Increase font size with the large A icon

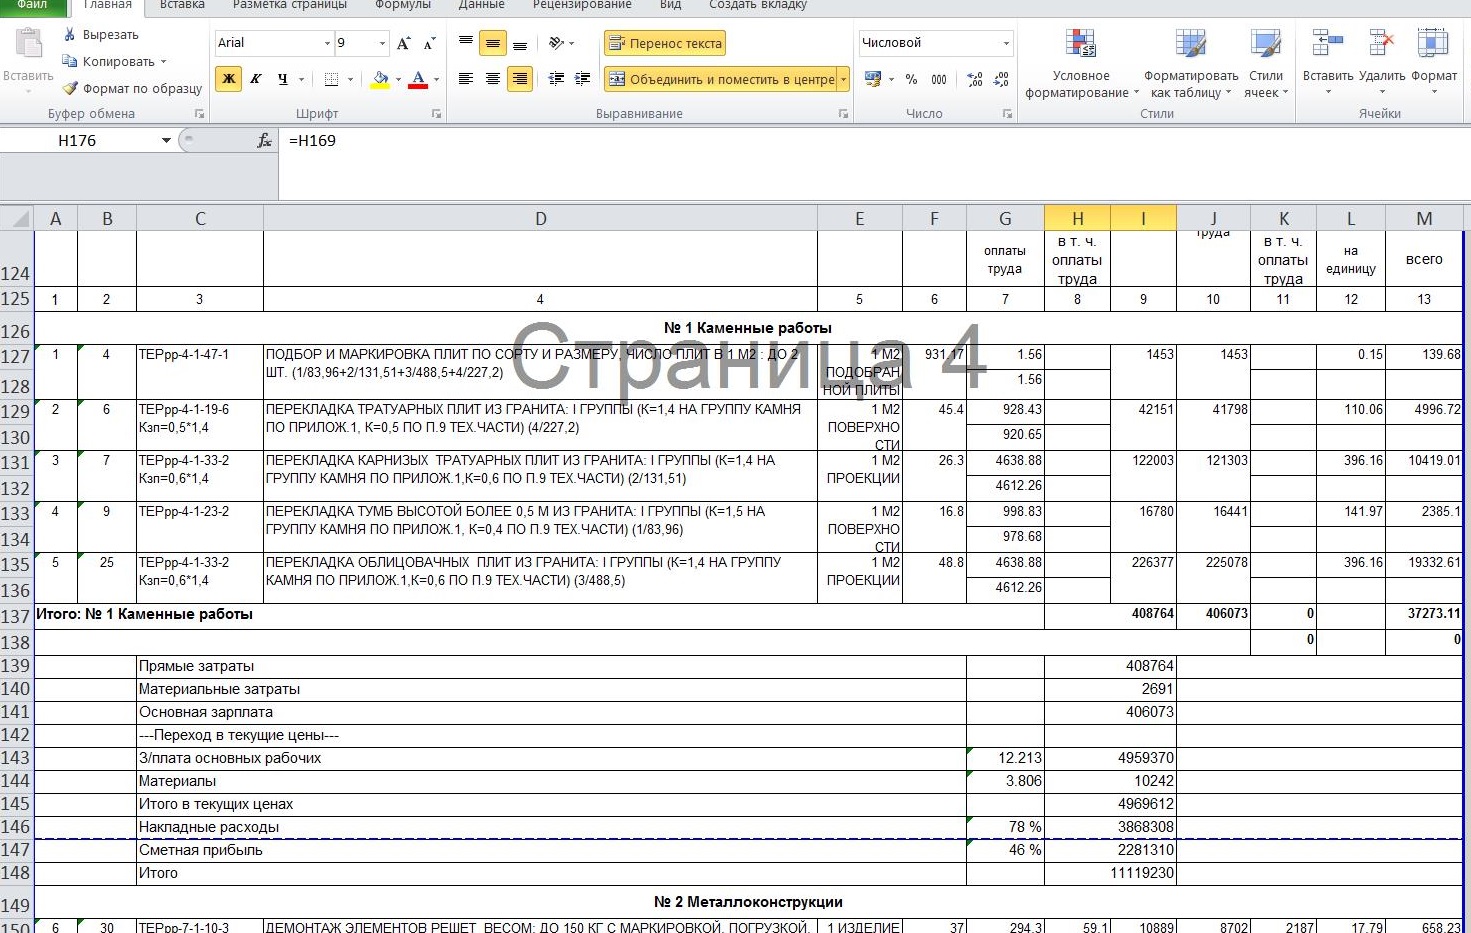pos(403,43)
